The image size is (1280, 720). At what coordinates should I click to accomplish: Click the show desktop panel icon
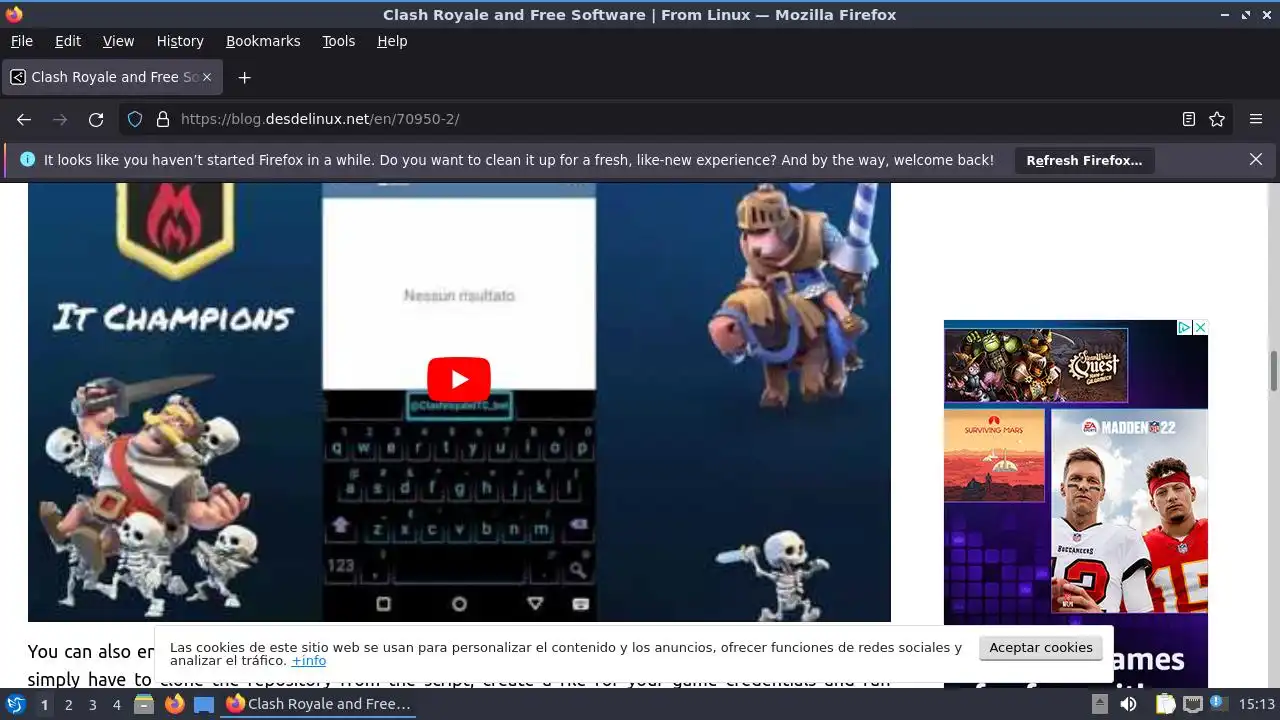point(204,704)
